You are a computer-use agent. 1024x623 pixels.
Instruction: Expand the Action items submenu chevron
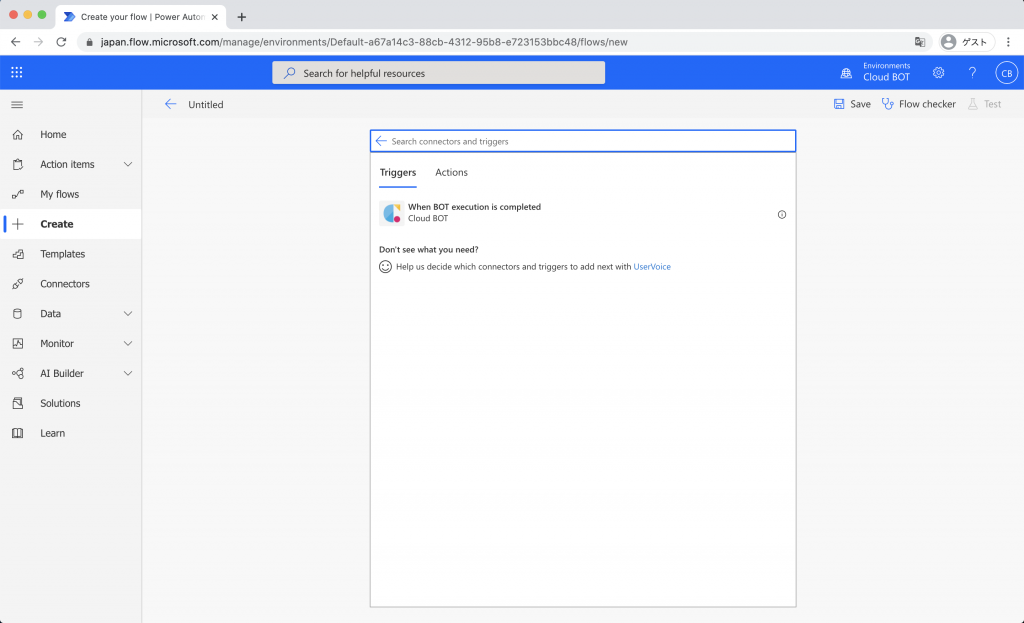click(x=128, y=165)
